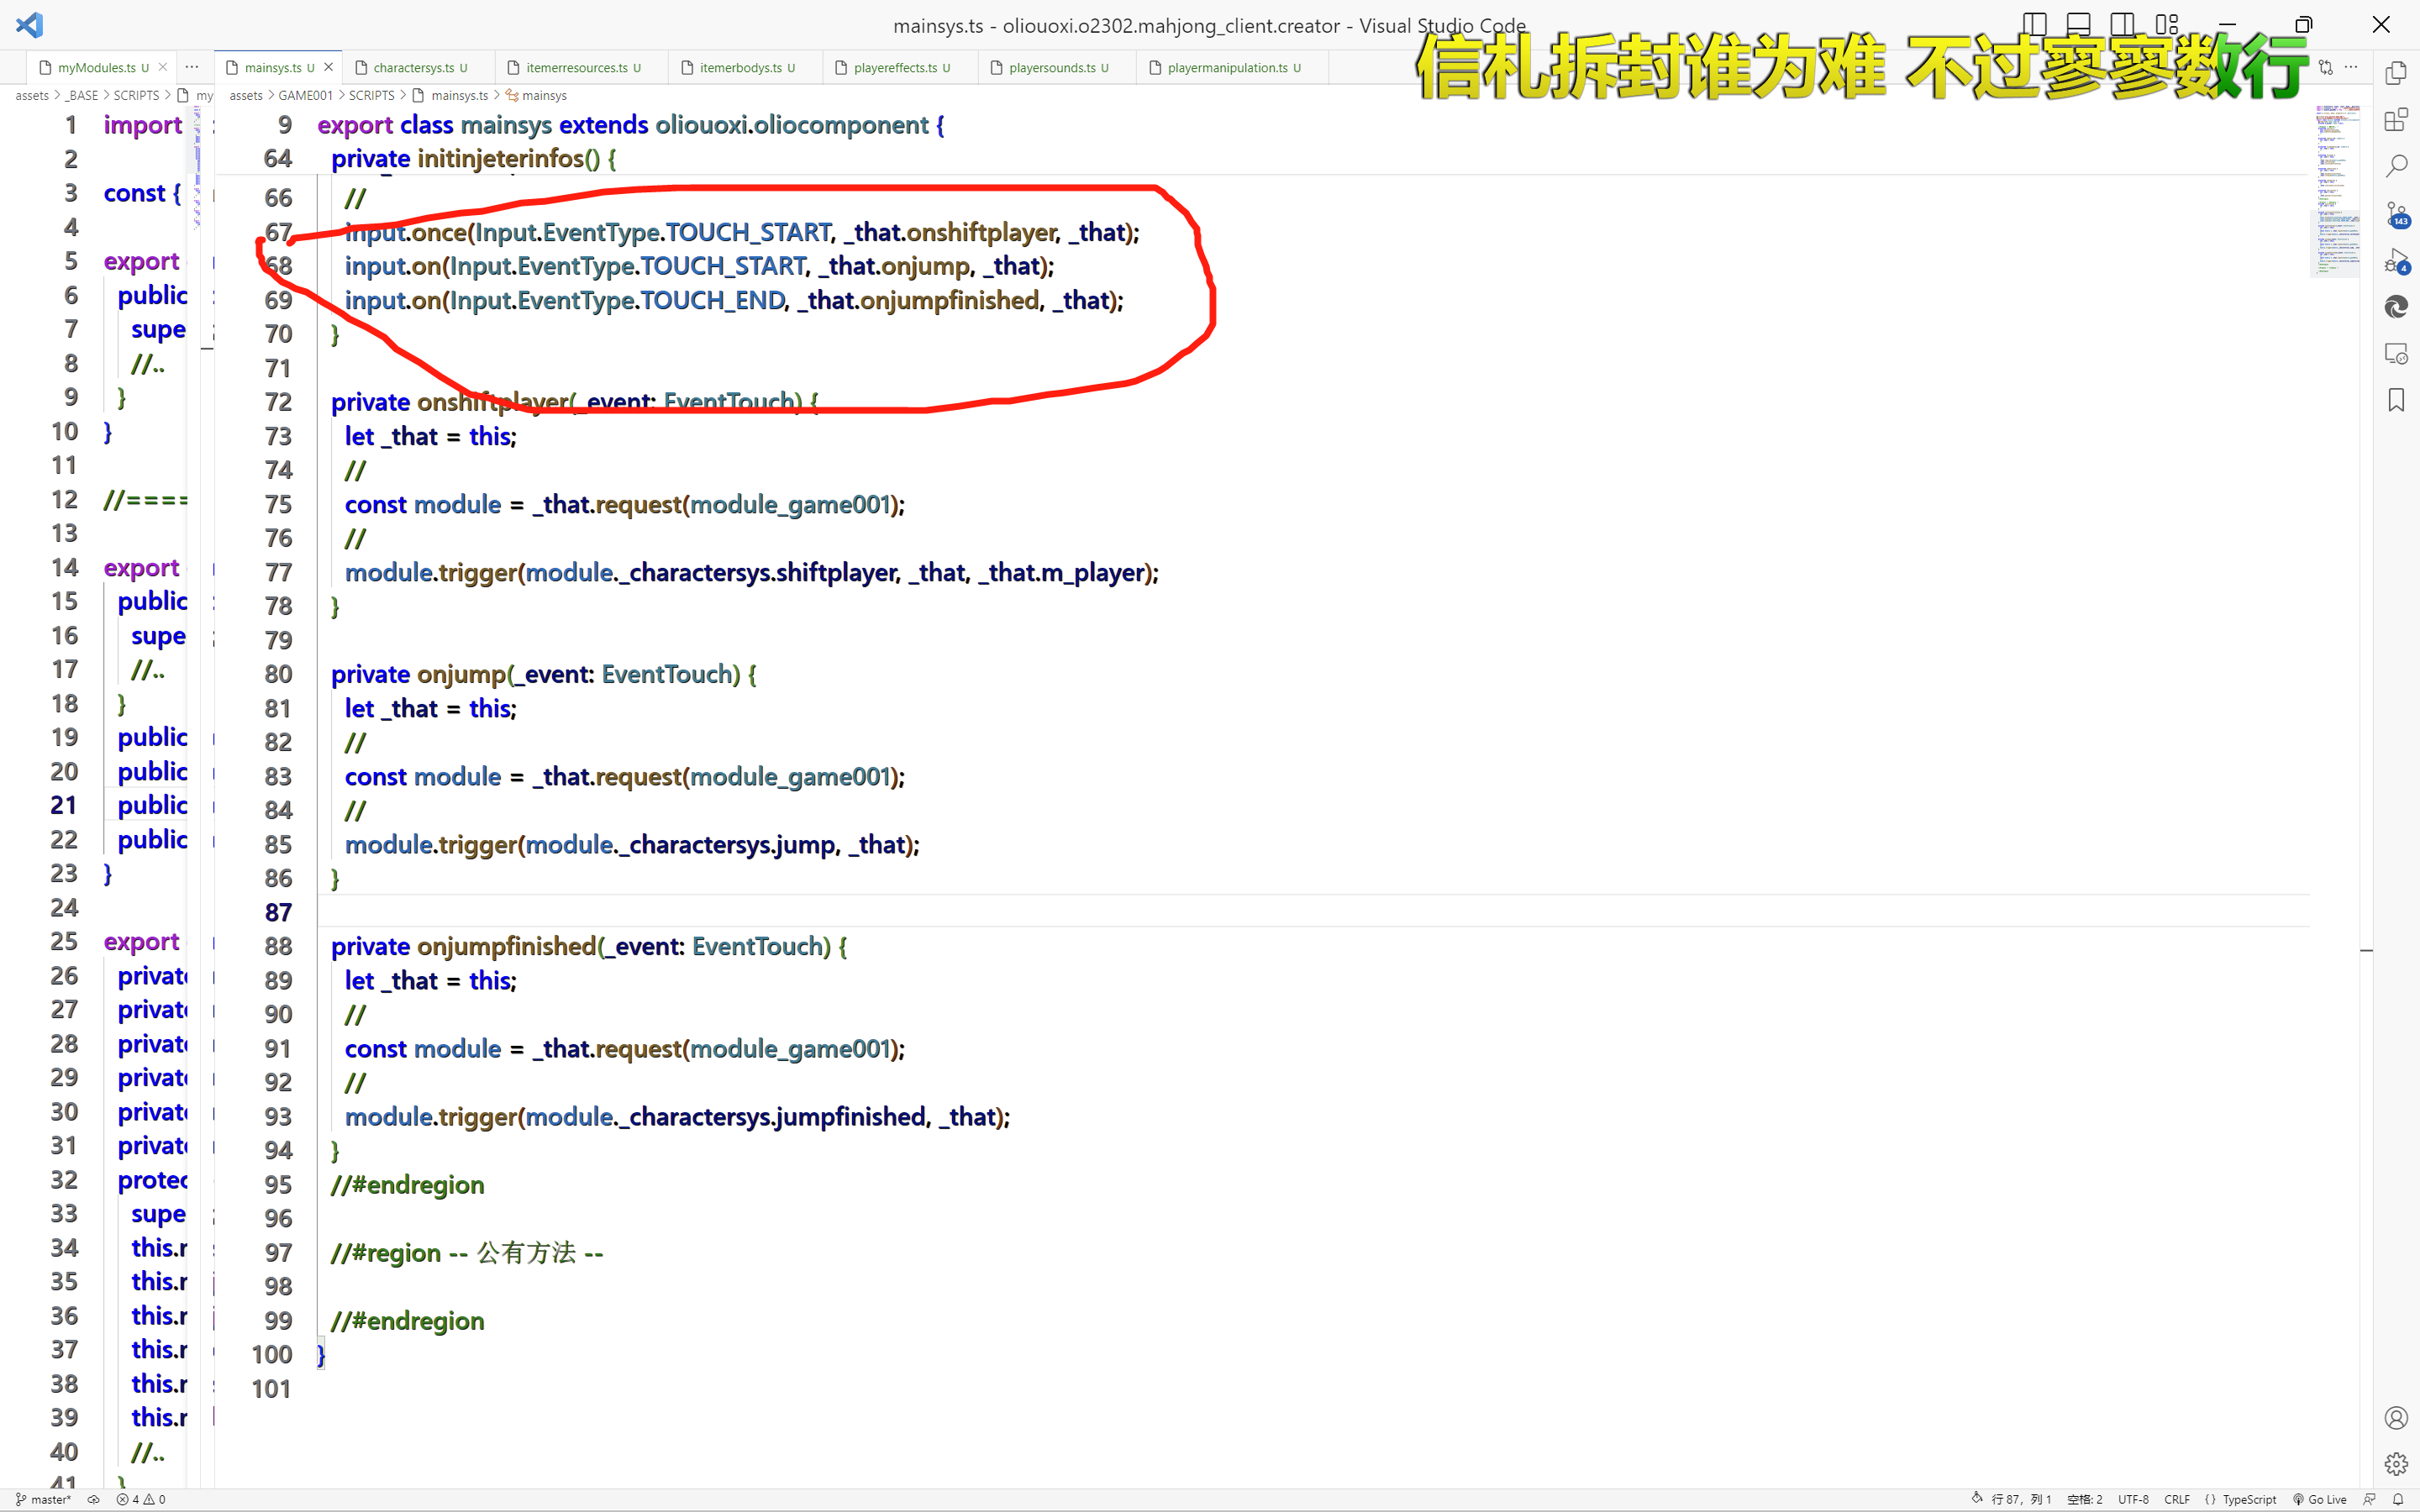Toggle the primary side bar layout button

tap(2034, 24)
